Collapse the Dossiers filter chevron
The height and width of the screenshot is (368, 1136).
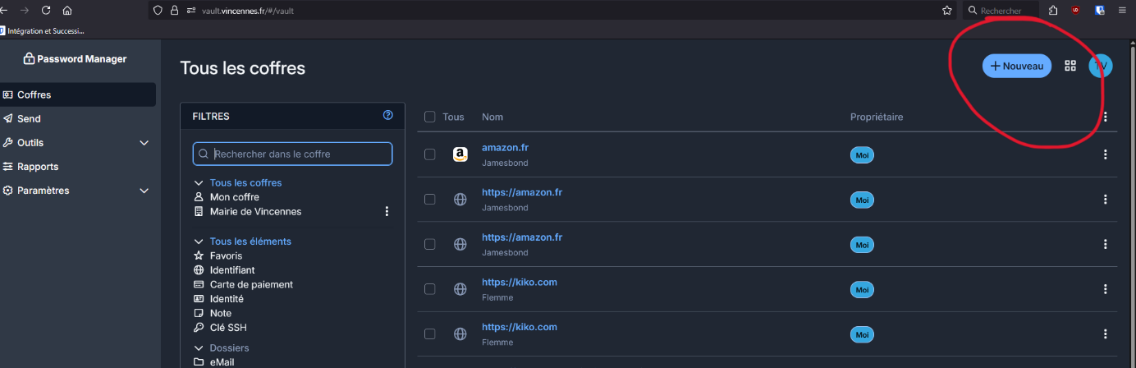click(x=199, y=348)
